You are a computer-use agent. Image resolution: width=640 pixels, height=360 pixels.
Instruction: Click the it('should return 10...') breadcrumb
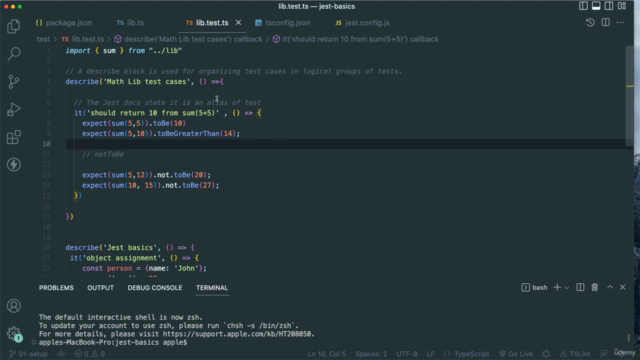pyautogui.click(x=356, y=39)
